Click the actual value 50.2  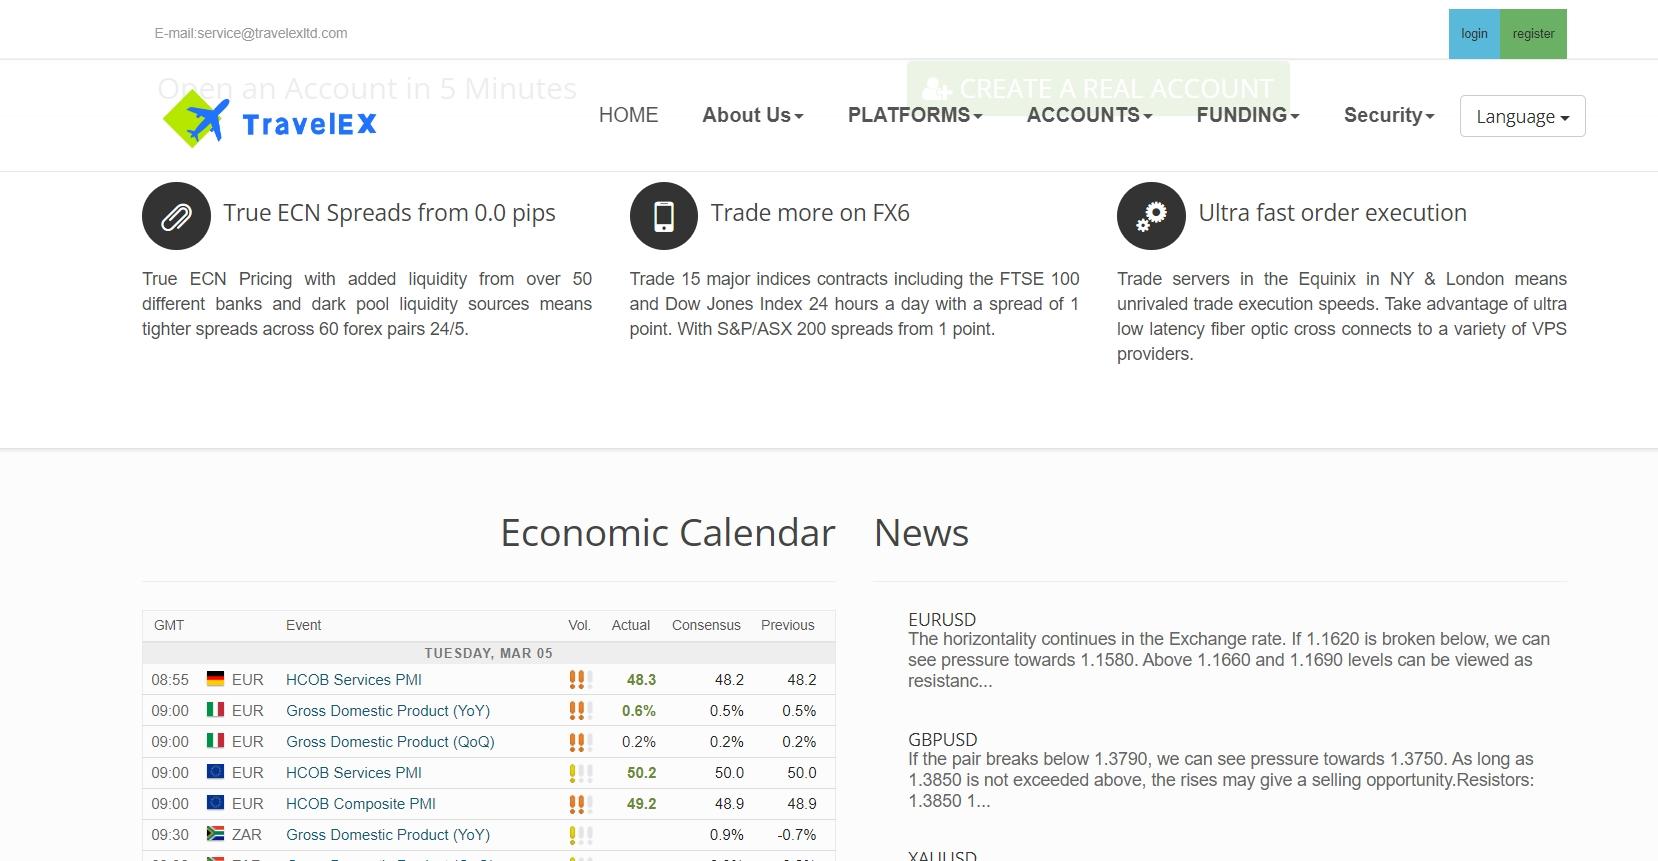[x=641, y=773]
